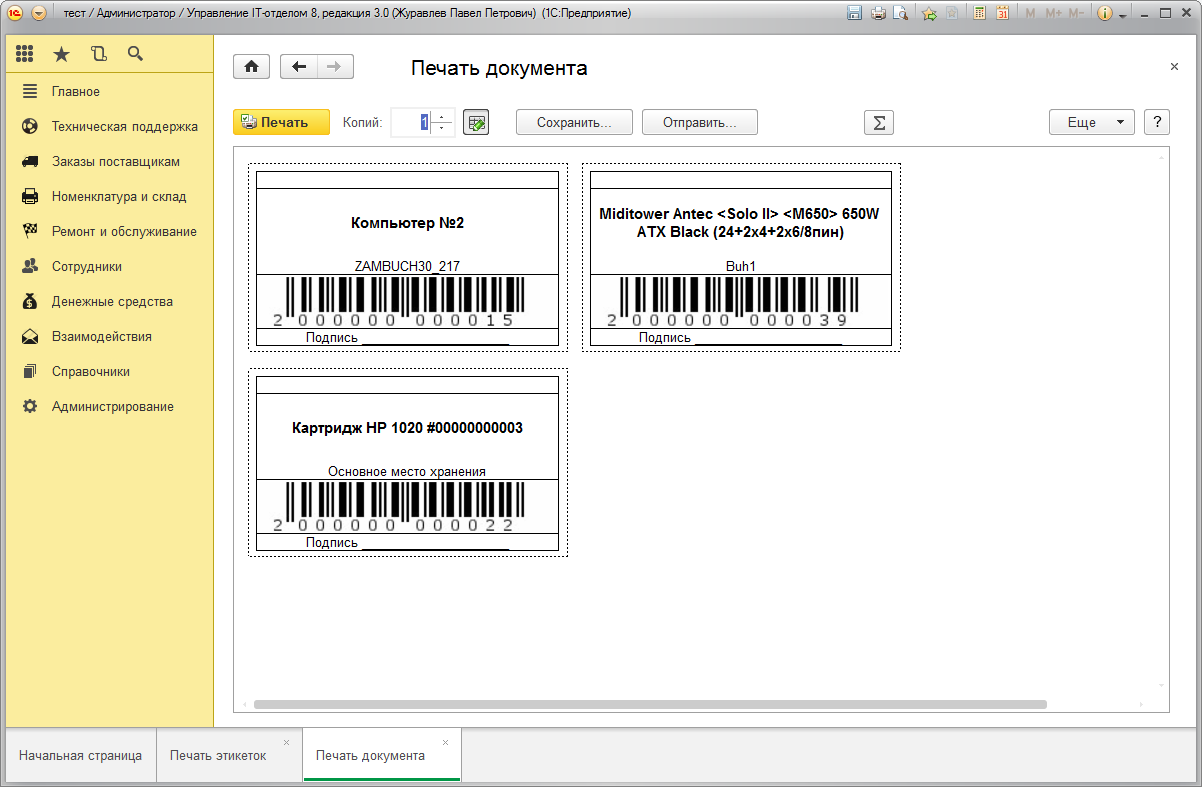This screenshot has width=1202, height=787.
Task: Increase the copies count with up arrow
Action: 443,116
